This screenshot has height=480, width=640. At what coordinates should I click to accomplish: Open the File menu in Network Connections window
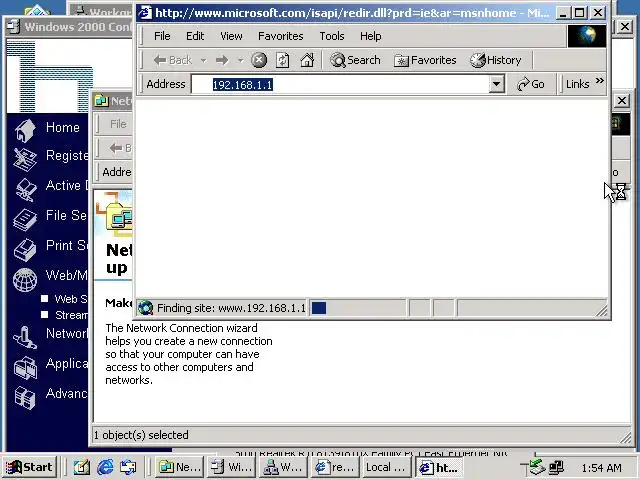(118, 124)
